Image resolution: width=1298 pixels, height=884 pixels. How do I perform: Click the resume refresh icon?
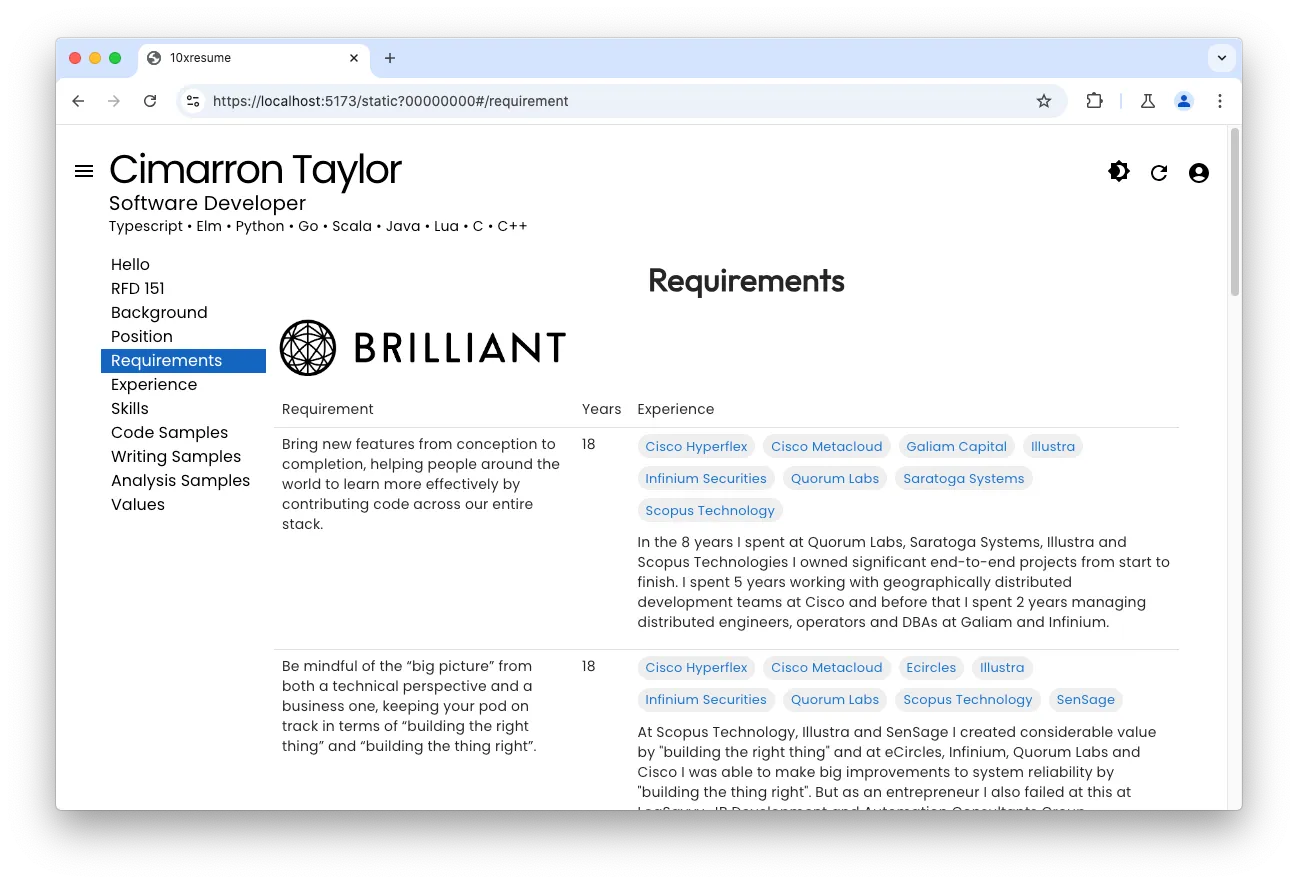(x=1158, y=172)
